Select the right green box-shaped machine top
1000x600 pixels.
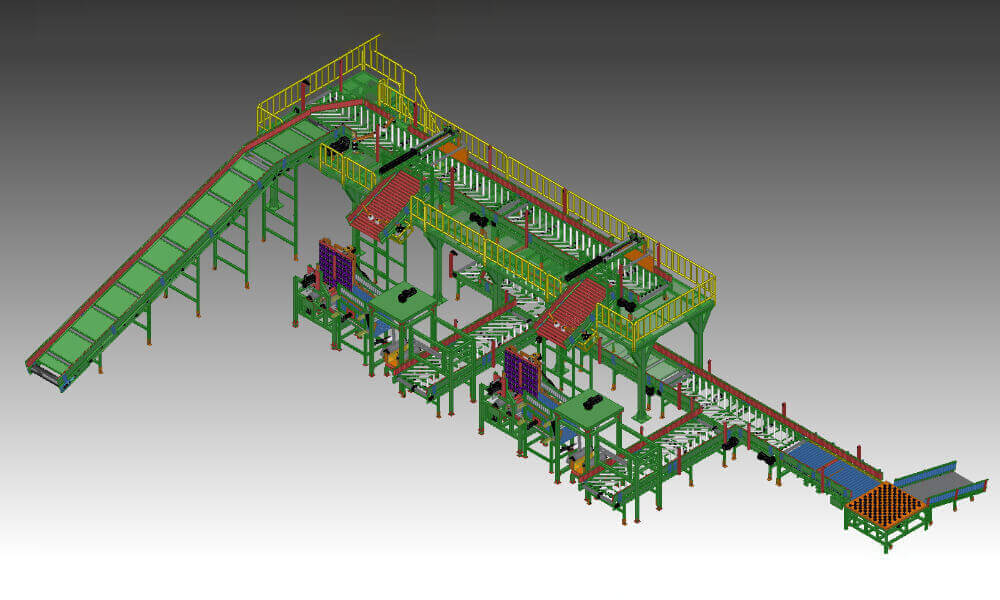589,408
